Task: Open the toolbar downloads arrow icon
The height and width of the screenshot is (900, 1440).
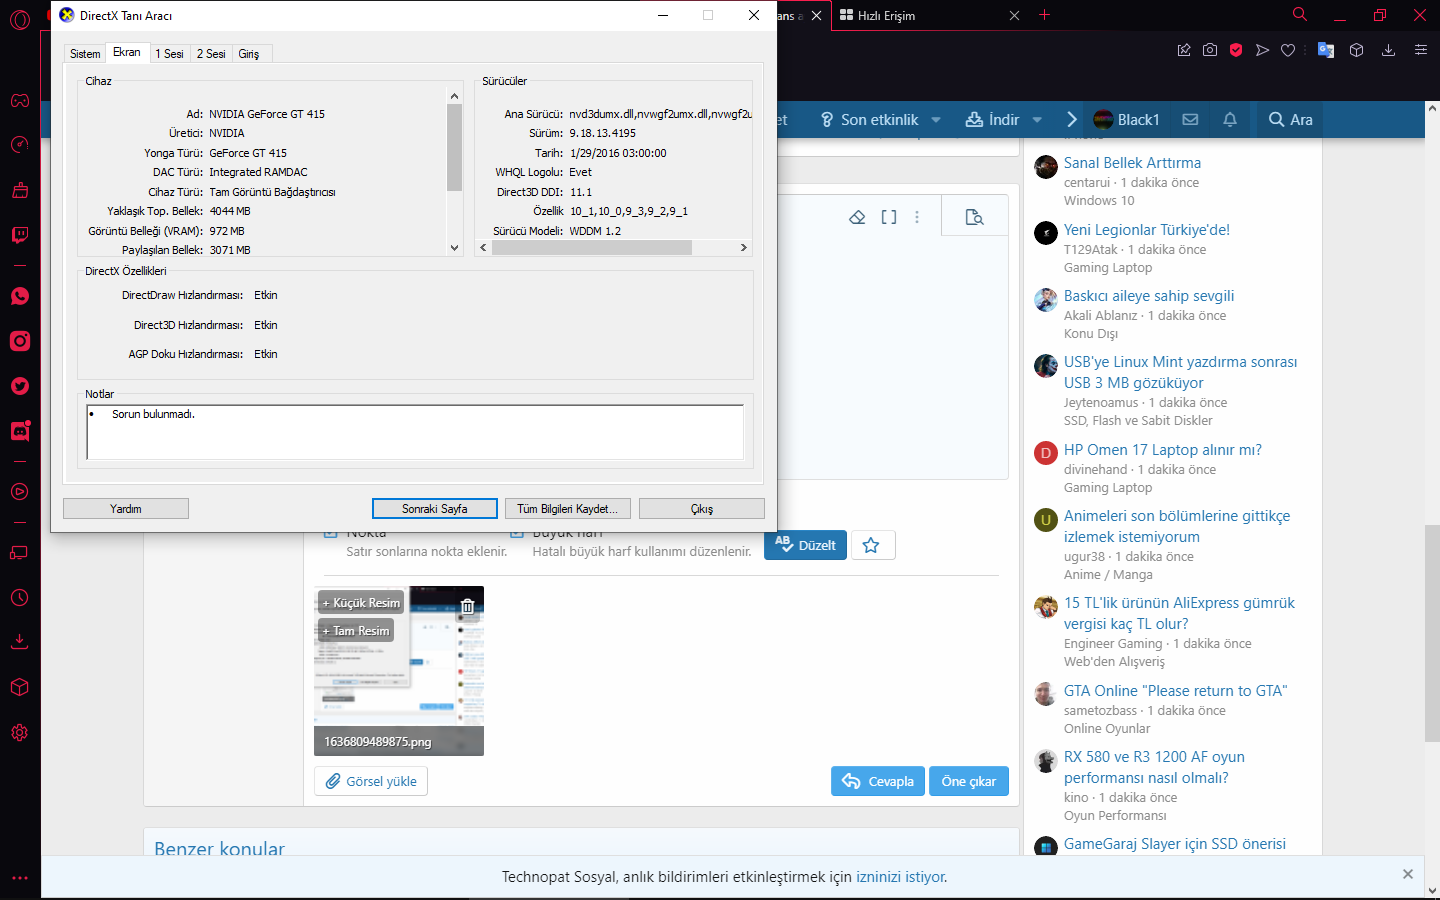Action: pos(1389,50)
